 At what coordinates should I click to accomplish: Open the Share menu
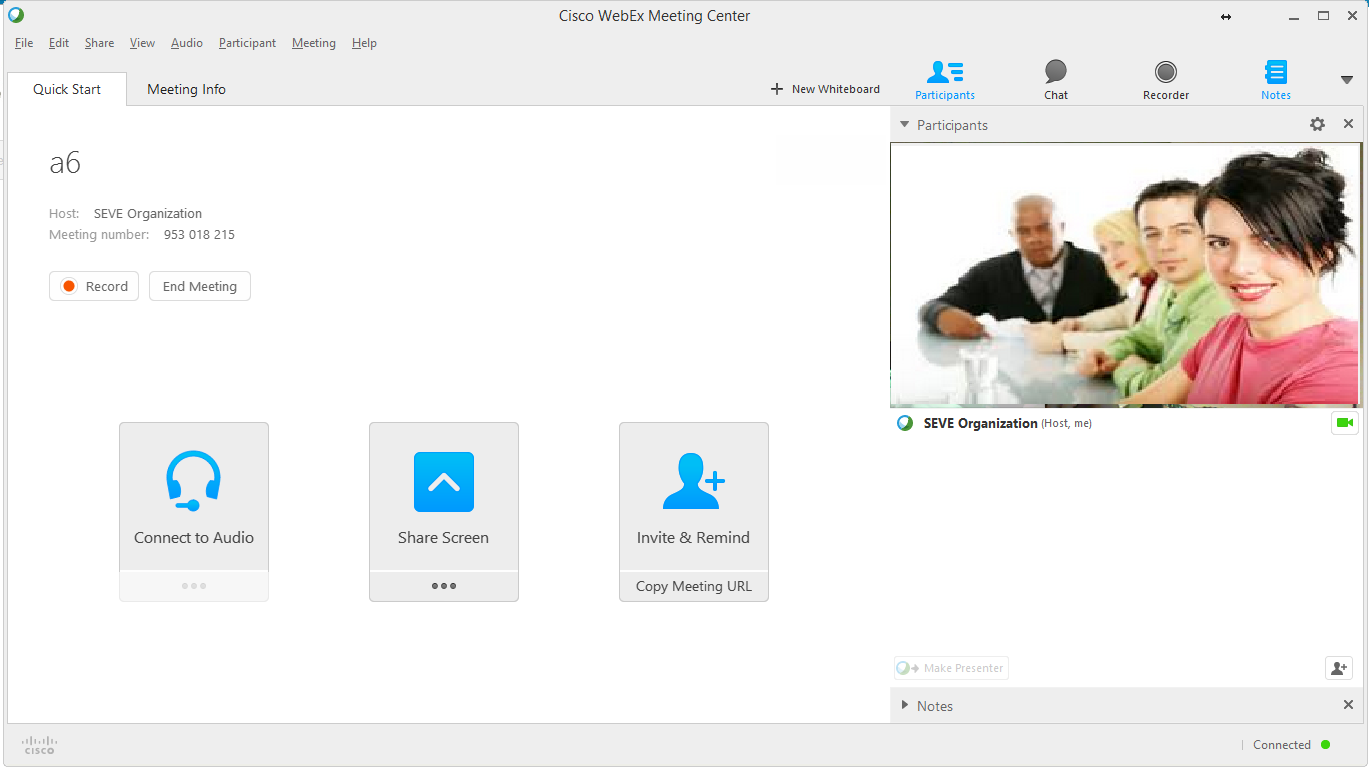coord(99,43)
